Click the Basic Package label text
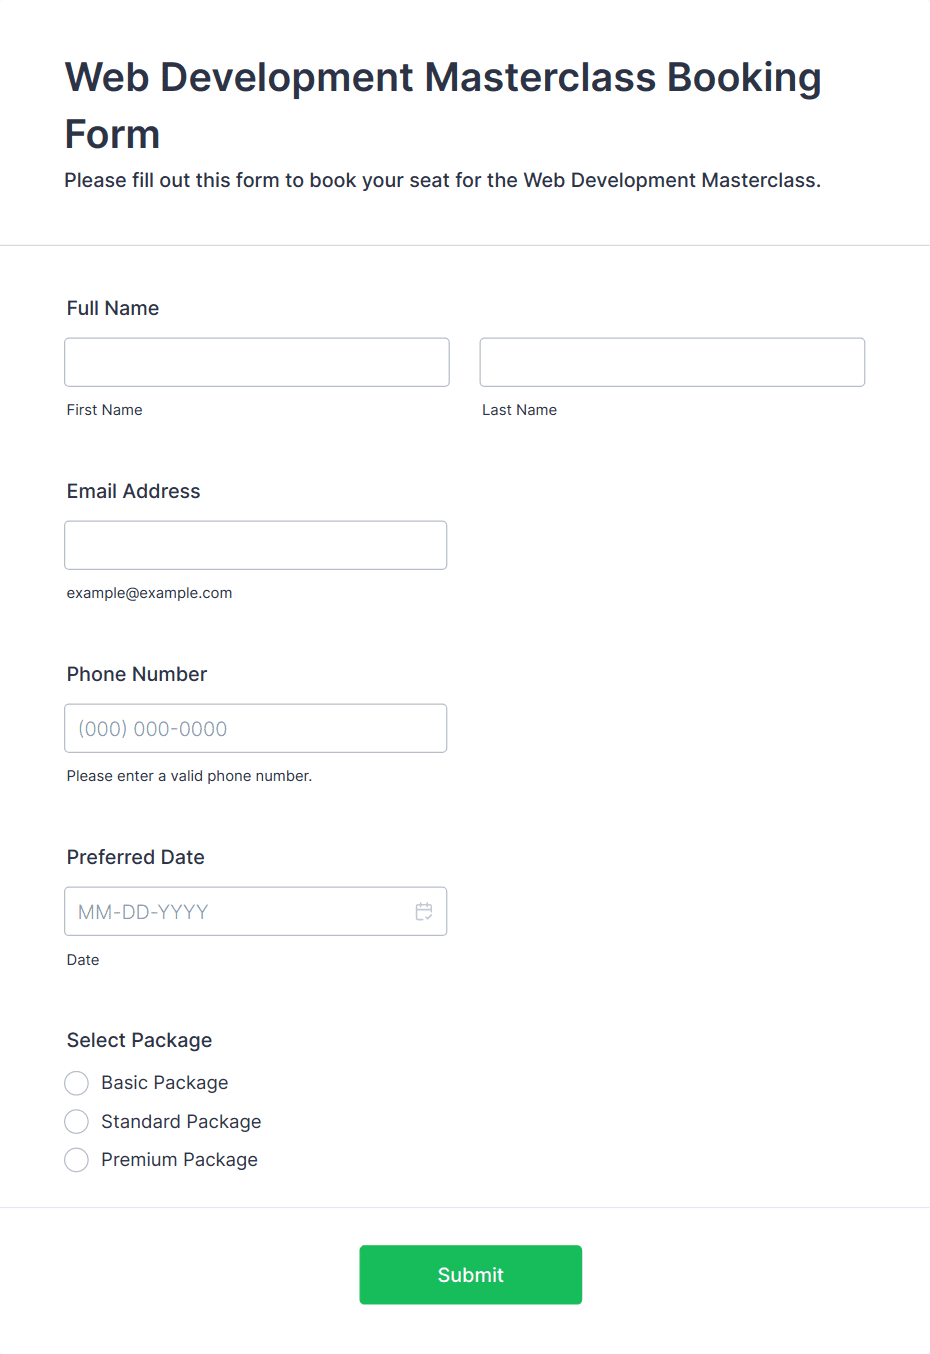The height and width of the screenshot is (1354, 930). coord(165,1083)
